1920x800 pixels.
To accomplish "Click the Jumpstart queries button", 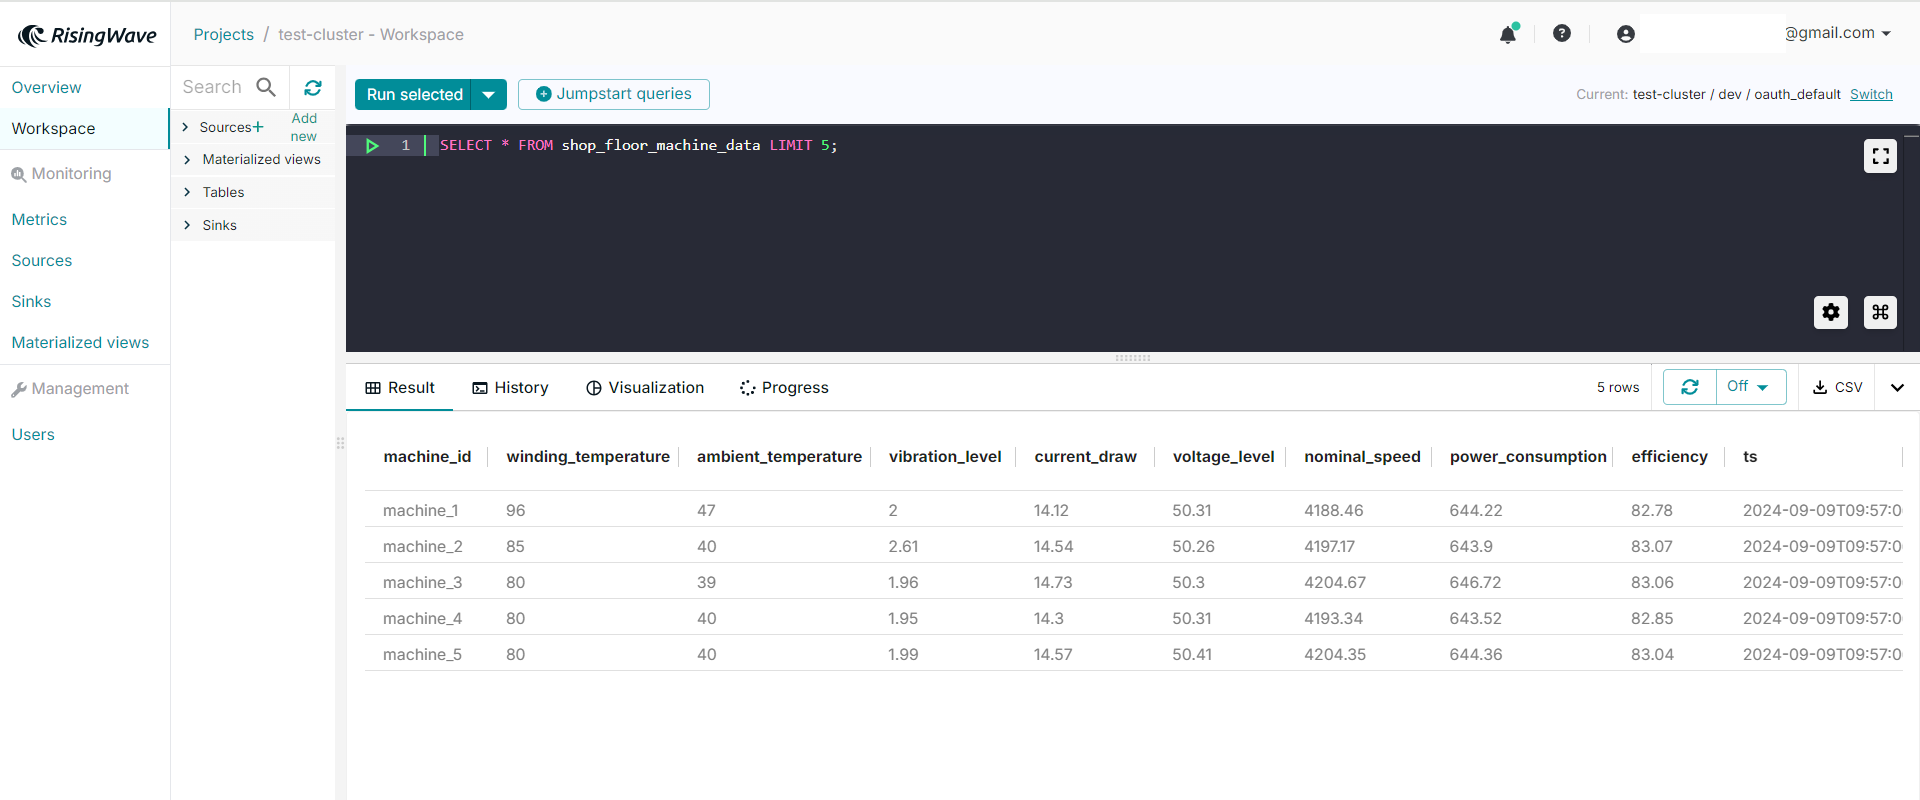I will coord(613,94).
